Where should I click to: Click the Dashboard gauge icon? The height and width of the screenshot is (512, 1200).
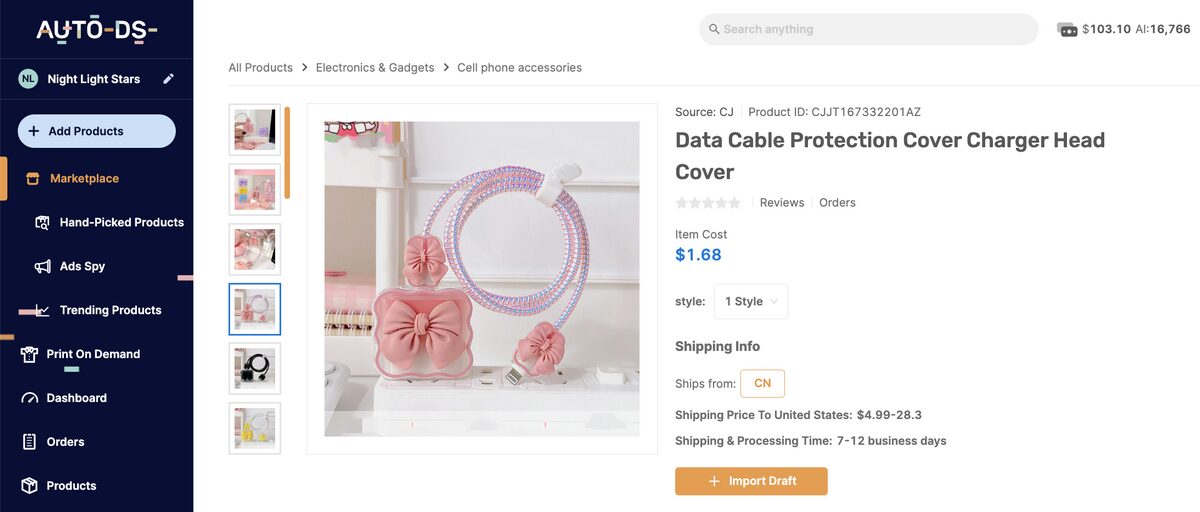click(x=29, y=398)
